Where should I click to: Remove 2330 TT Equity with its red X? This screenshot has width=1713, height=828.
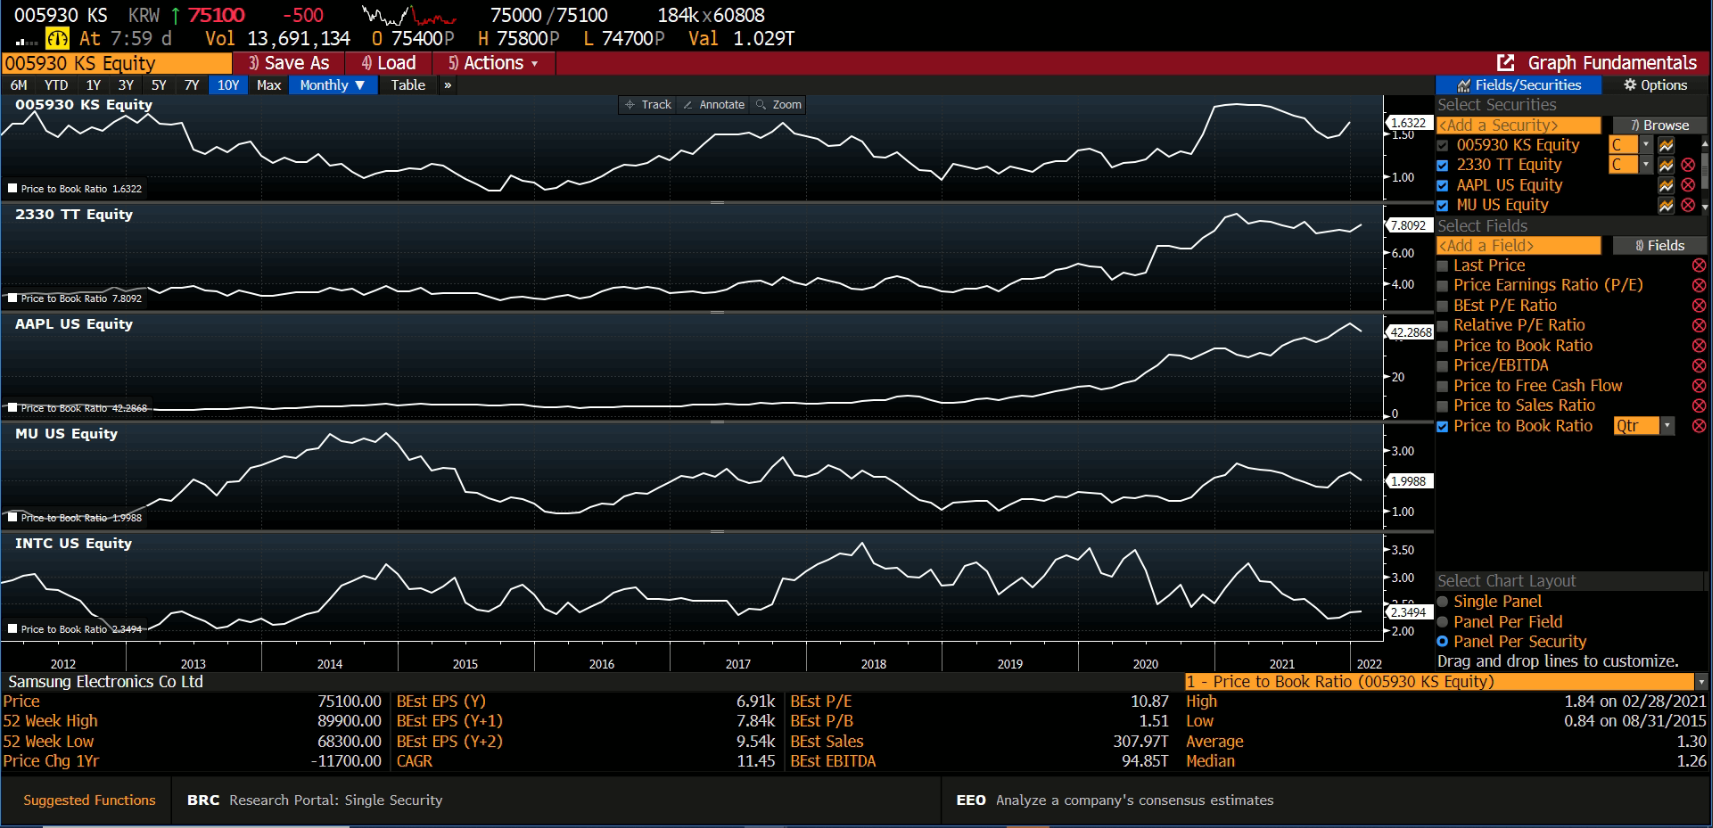1688,165
